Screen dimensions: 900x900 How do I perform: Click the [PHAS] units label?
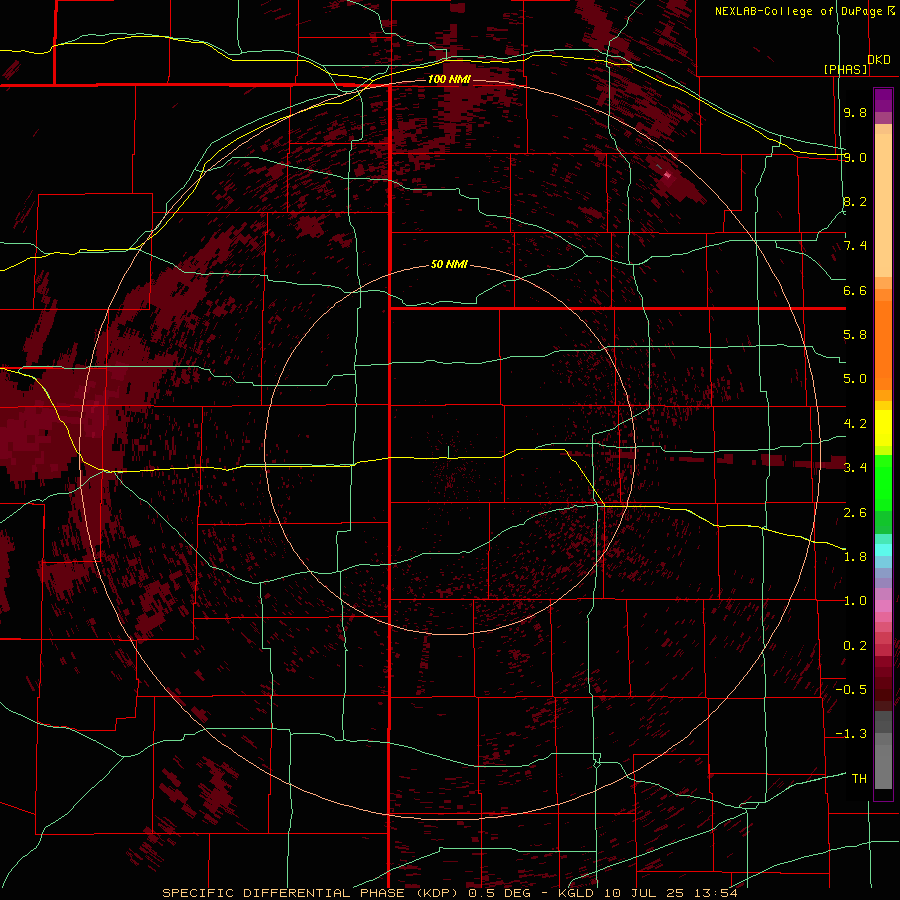point(845,69)
